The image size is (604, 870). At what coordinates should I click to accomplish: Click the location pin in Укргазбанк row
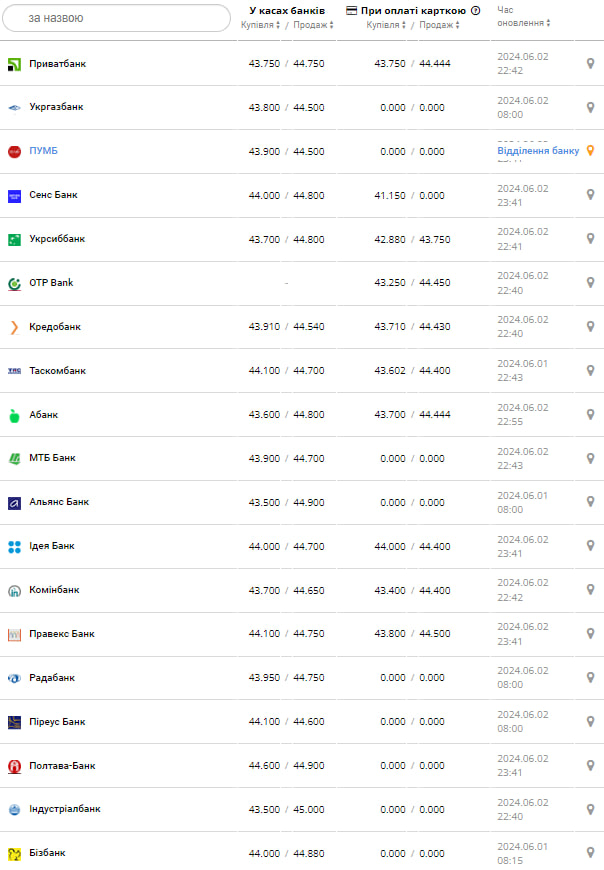pos(590,108)
